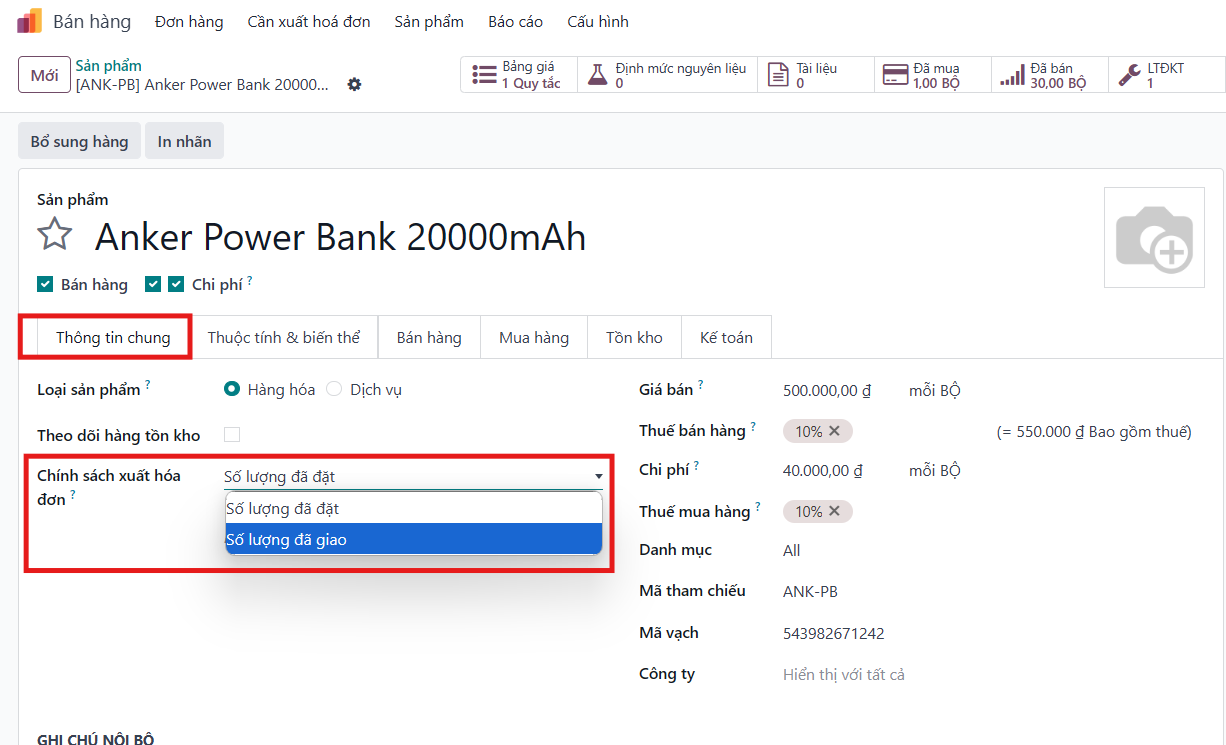Open the Cấu hình menu
Screen dimensions: 1226x745
pos(598,21)
